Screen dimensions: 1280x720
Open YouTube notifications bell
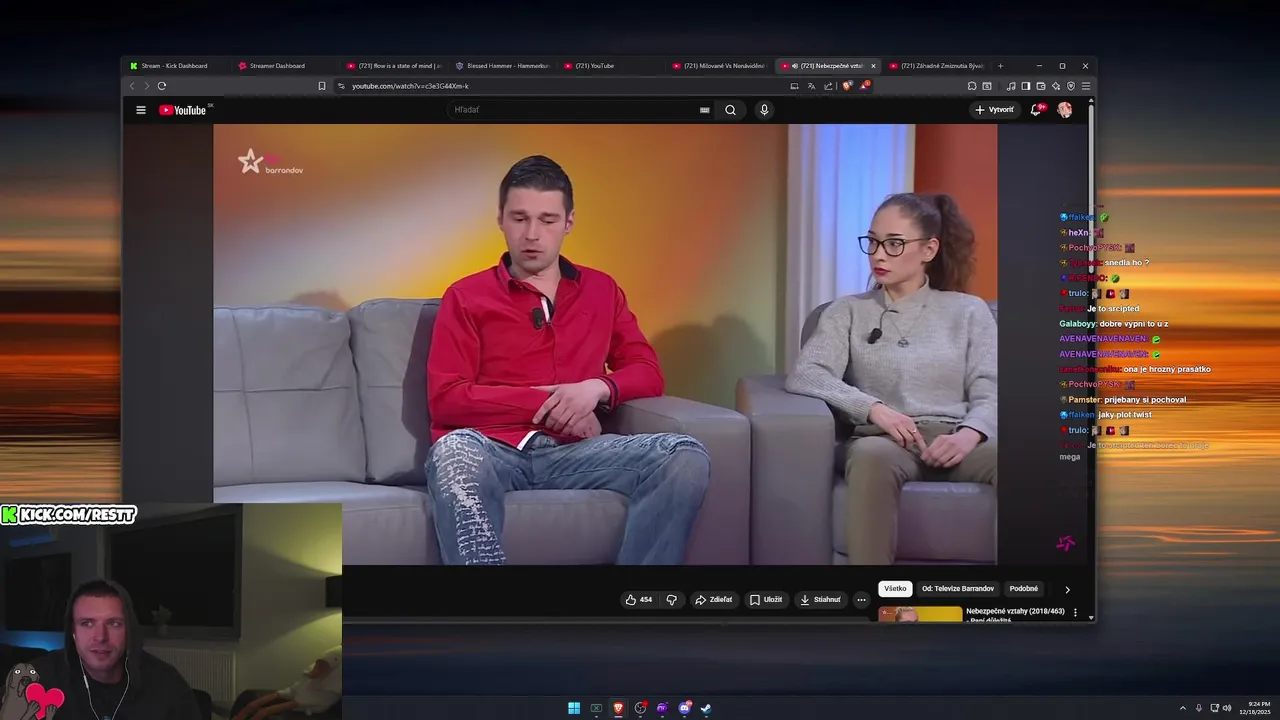pyautogui.click(x=1036, y=110)
